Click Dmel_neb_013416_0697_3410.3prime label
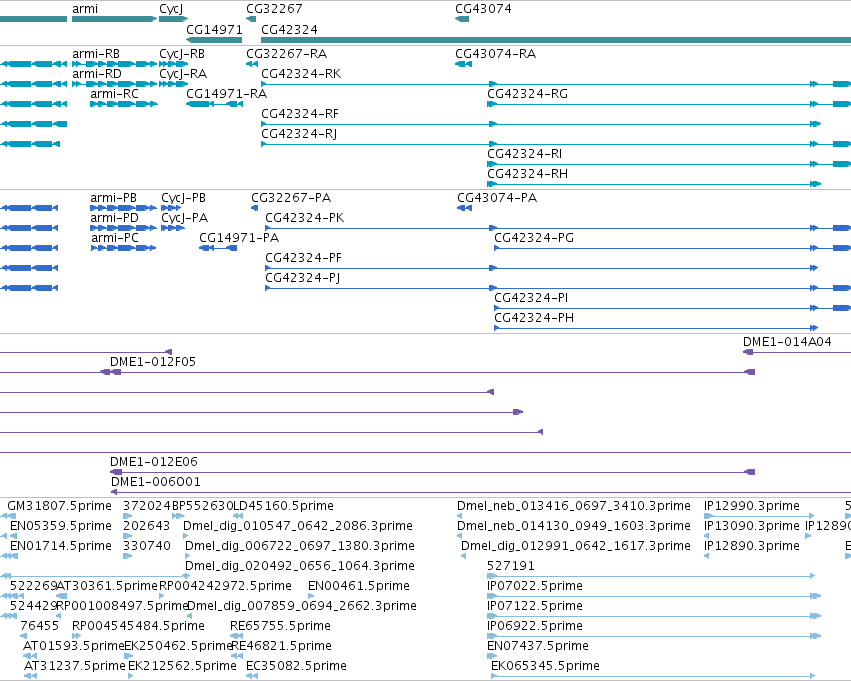 point(574,507)
